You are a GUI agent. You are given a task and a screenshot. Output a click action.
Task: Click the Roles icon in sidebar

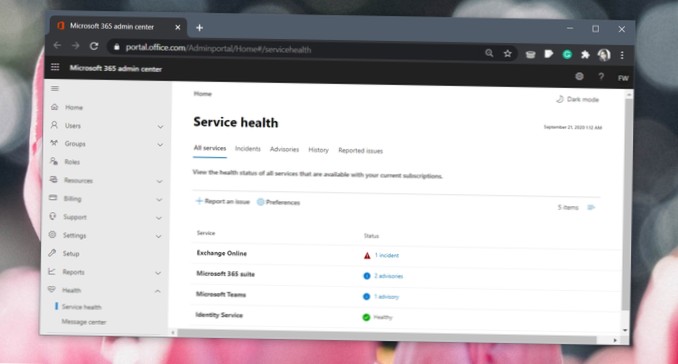[54, 161]
